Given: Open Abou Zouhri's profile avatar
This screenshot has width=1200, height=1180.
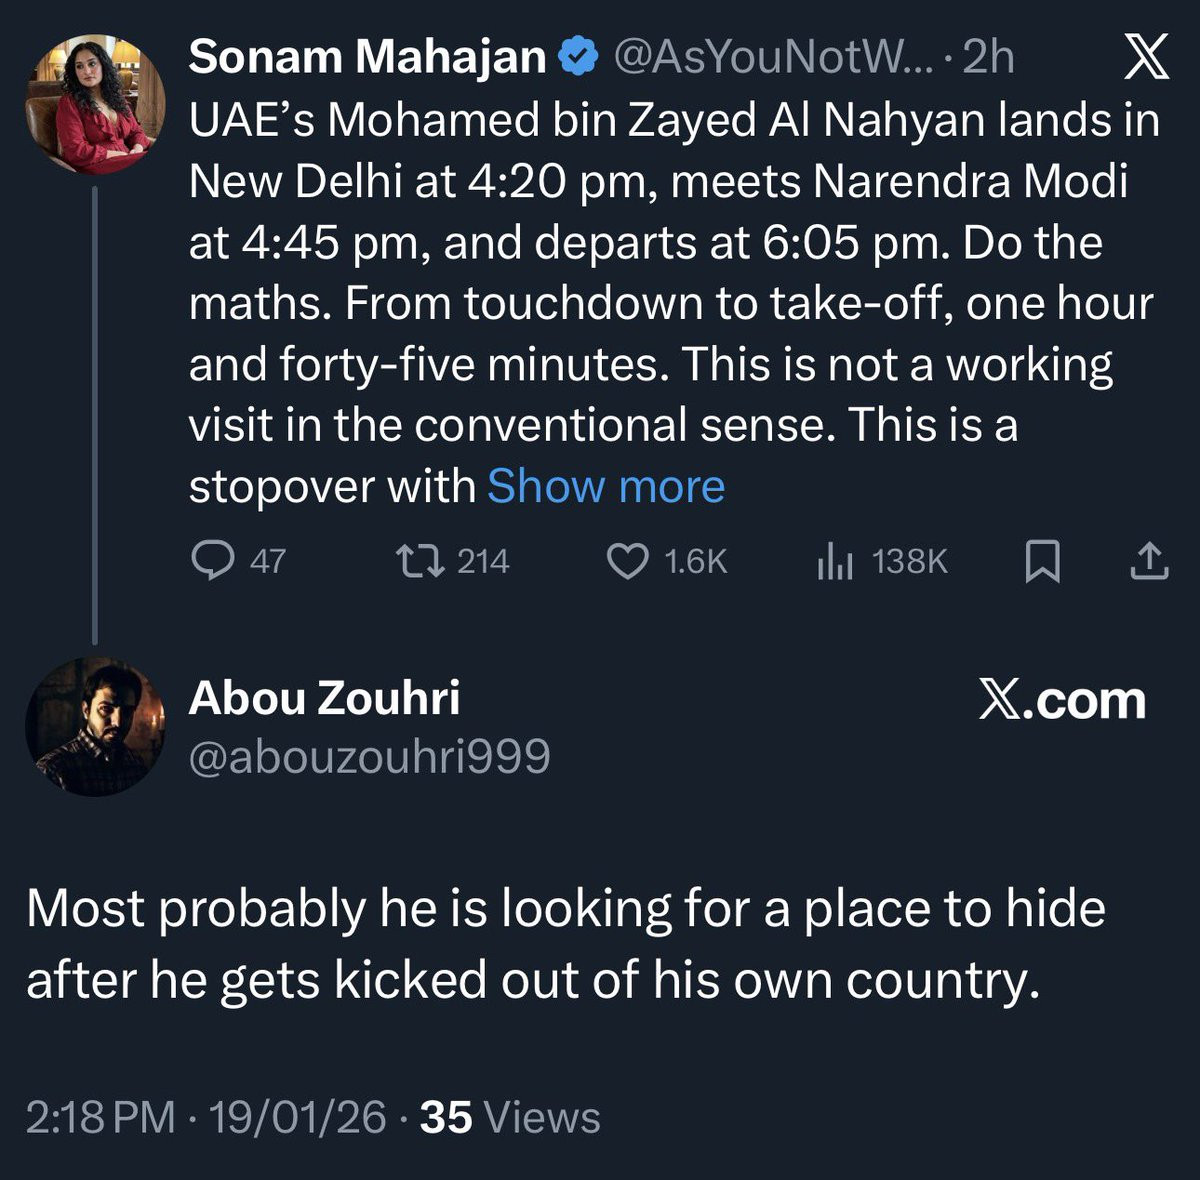Looking at the screenshot, I should [x=96, y=727].
